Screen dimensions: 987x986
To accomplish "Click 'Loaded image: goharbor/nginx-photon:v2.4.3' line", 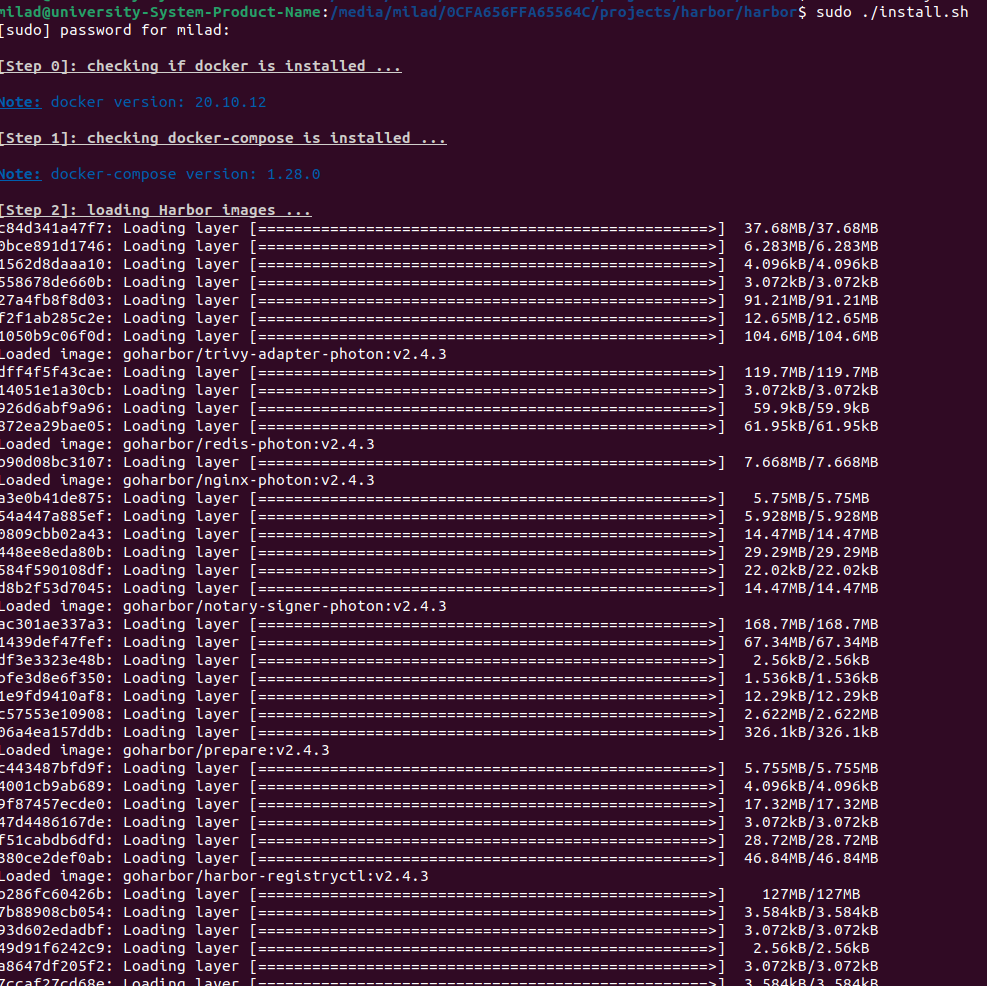I will (187, 480).
